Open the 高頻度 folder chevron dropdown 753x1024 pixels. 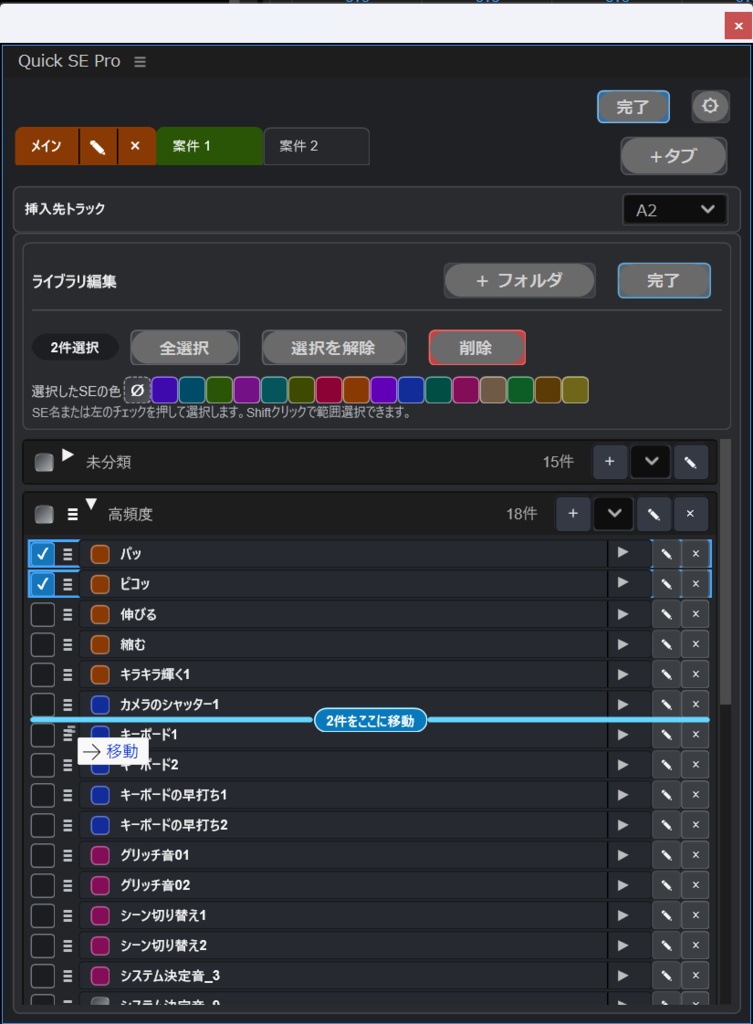tap(614, 514)
